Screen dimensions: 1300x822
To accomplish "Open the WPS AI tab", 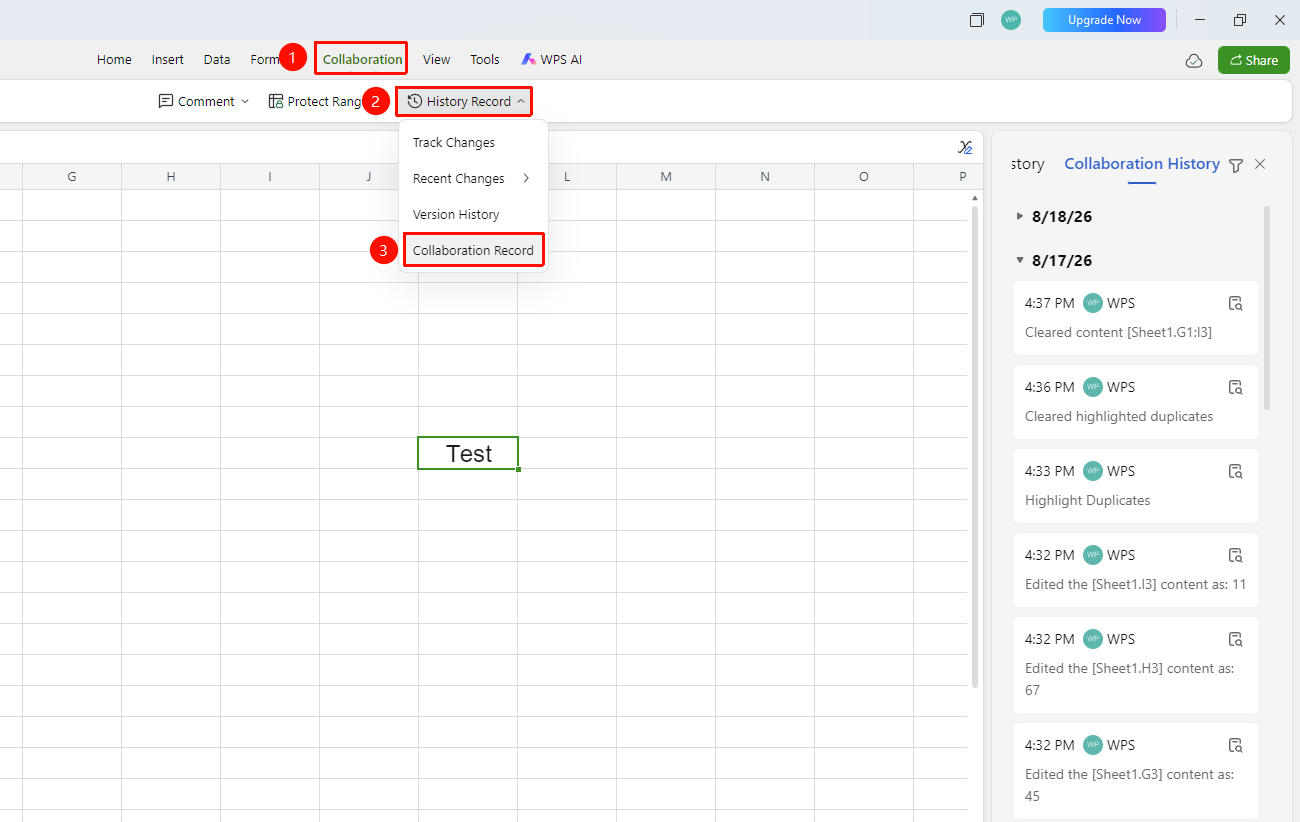I will [x=551, y=60].
